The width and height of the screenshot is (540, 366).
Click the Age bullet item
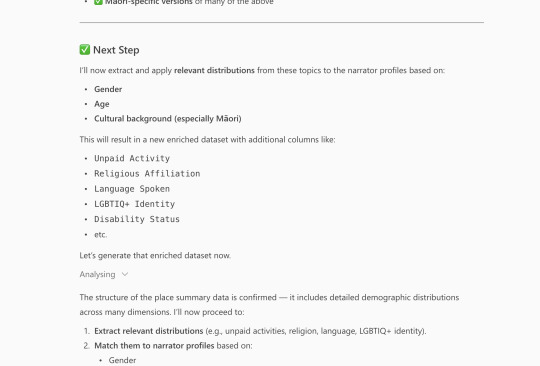click(x=102, y=104)
